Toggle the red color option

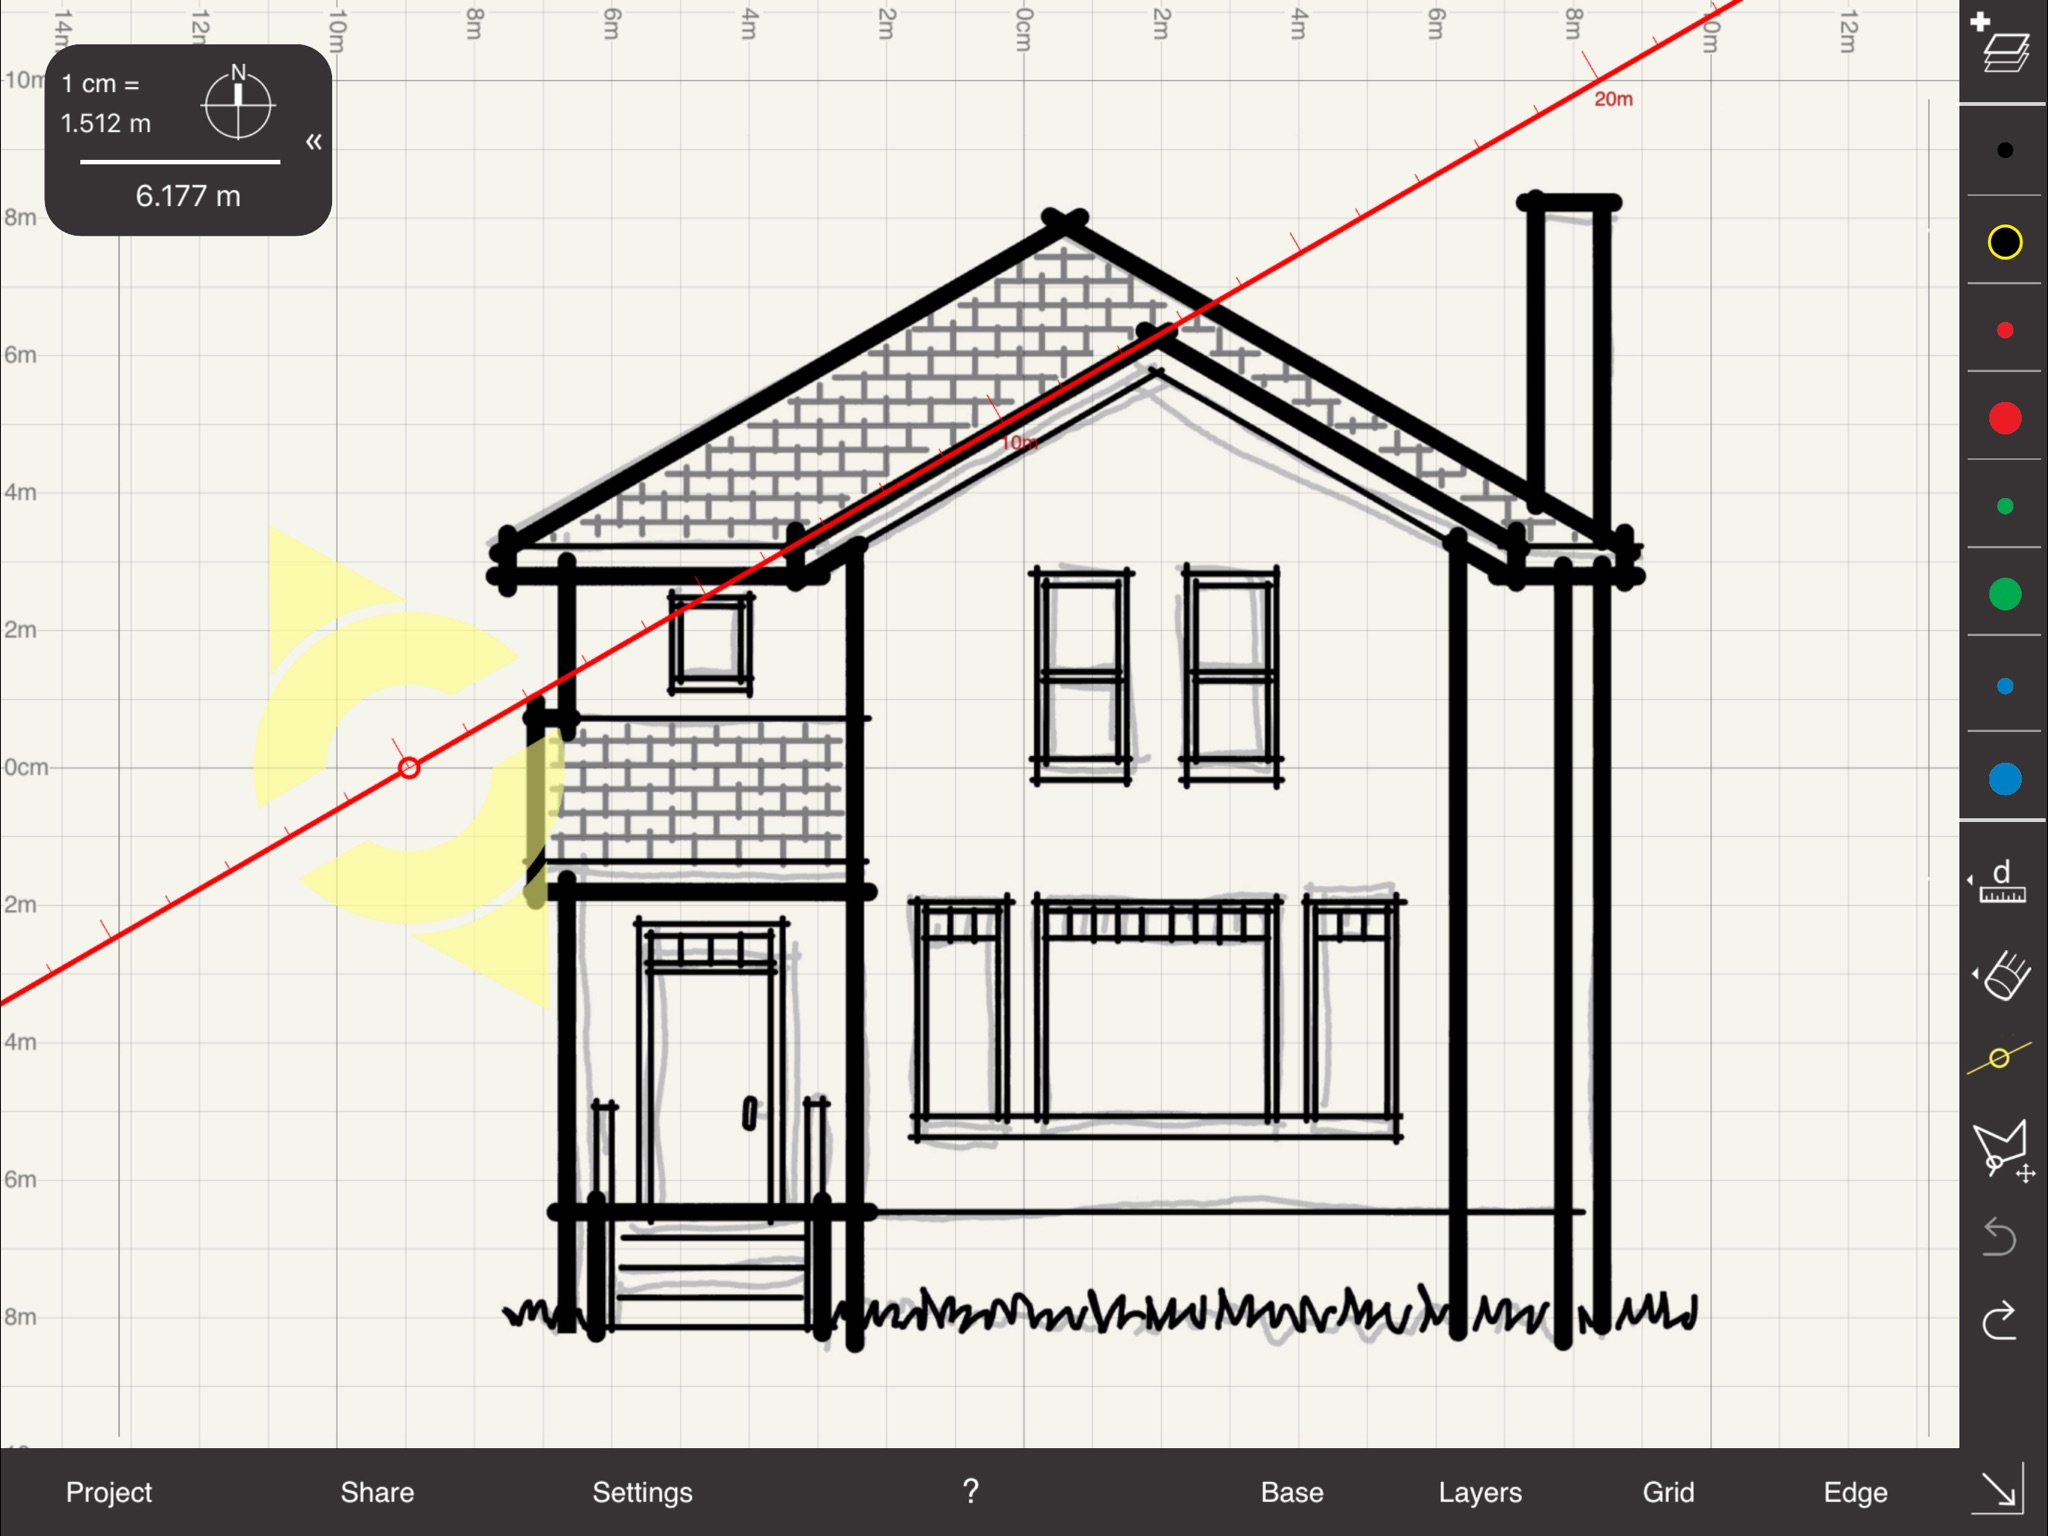point(2004,331)
